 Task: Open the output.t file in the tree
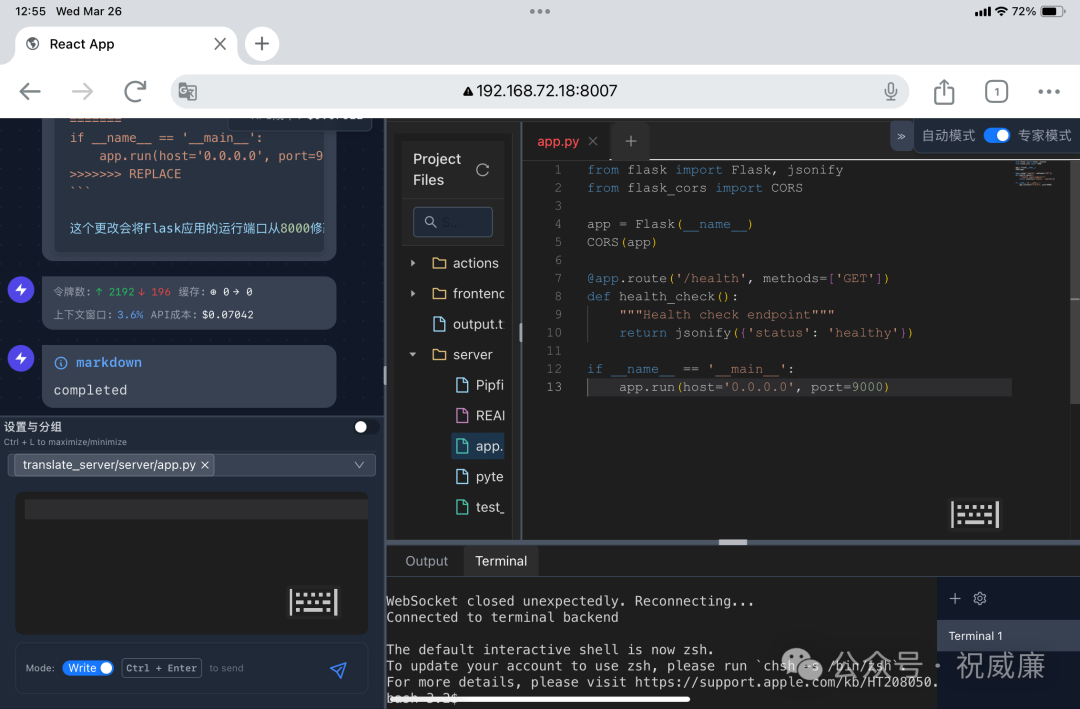(468, 324)
